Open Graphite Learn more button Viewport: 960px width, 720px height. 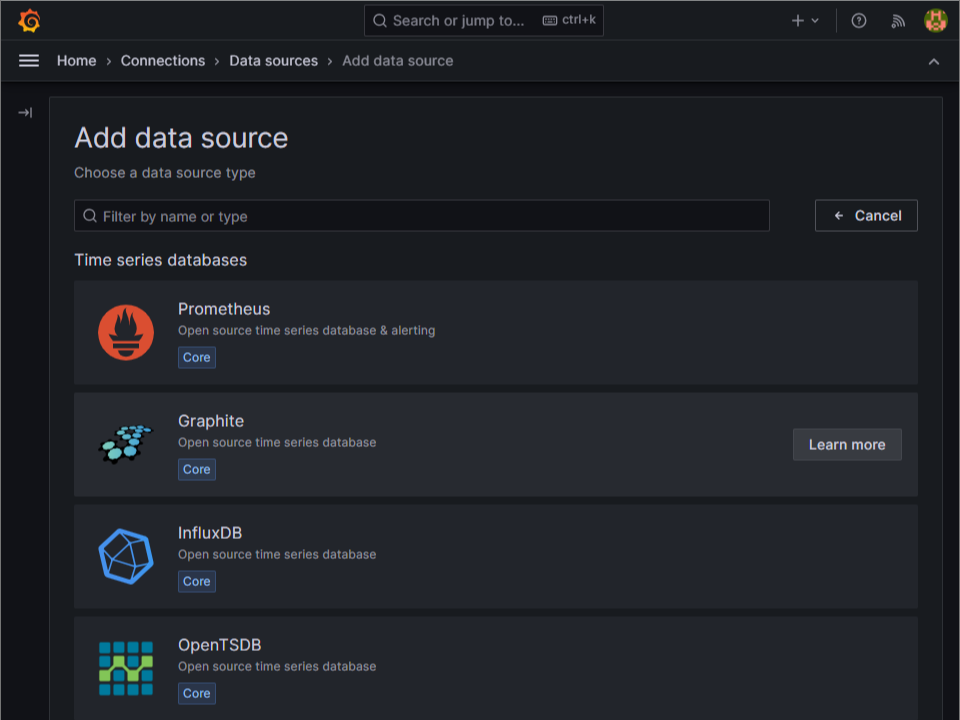pyautogui.click(x=847, y=444)
